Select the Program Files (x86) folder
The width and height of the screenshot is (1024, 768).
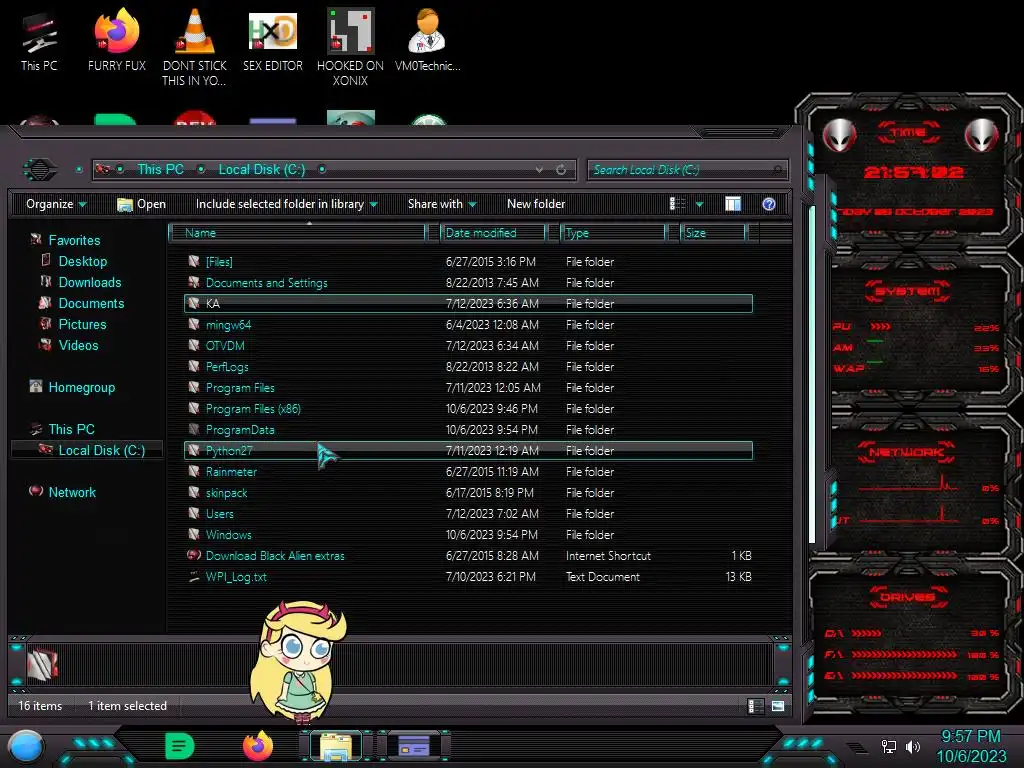point(468,409)
